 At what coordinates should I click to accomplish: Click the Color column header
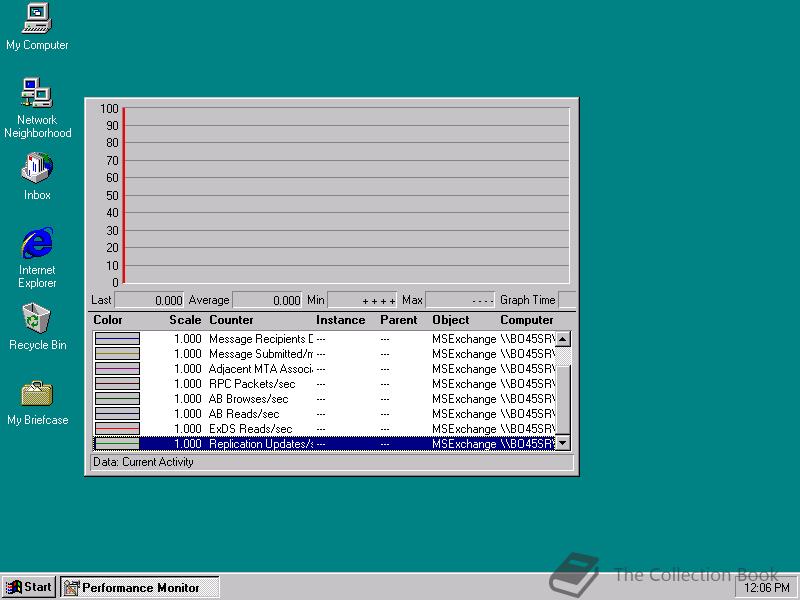108,320
